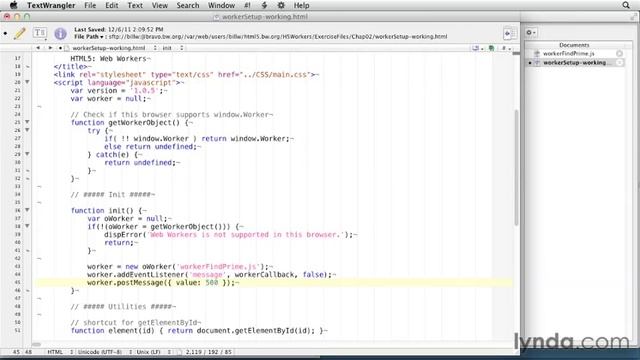Open the File Path dropdown
Image resolution: width=640 pixels, height=360 pixels.
tap(89, 37)
